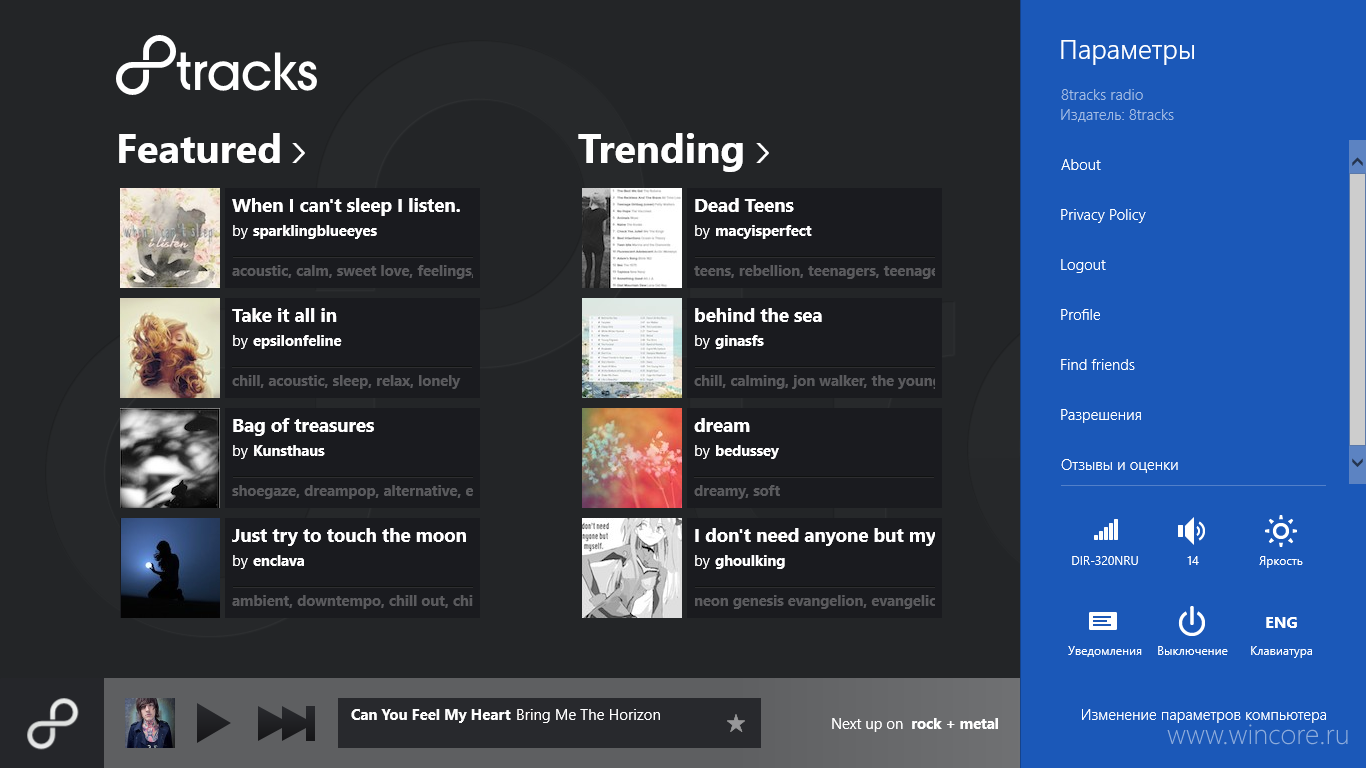Click 'Dead Teens' mix title
The width and height of the screenshot is (1366, 768).
744,206
